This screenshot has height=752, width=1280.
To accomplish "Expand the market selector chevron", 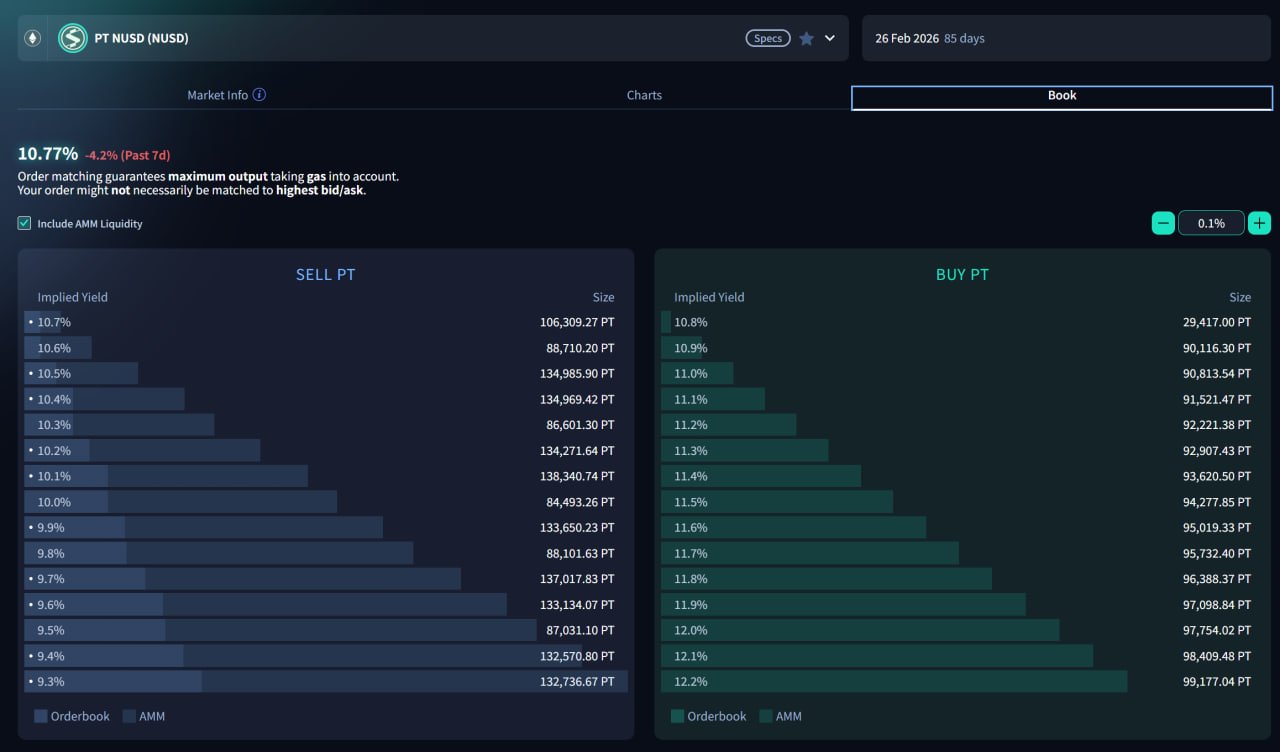I will (830, 39).
